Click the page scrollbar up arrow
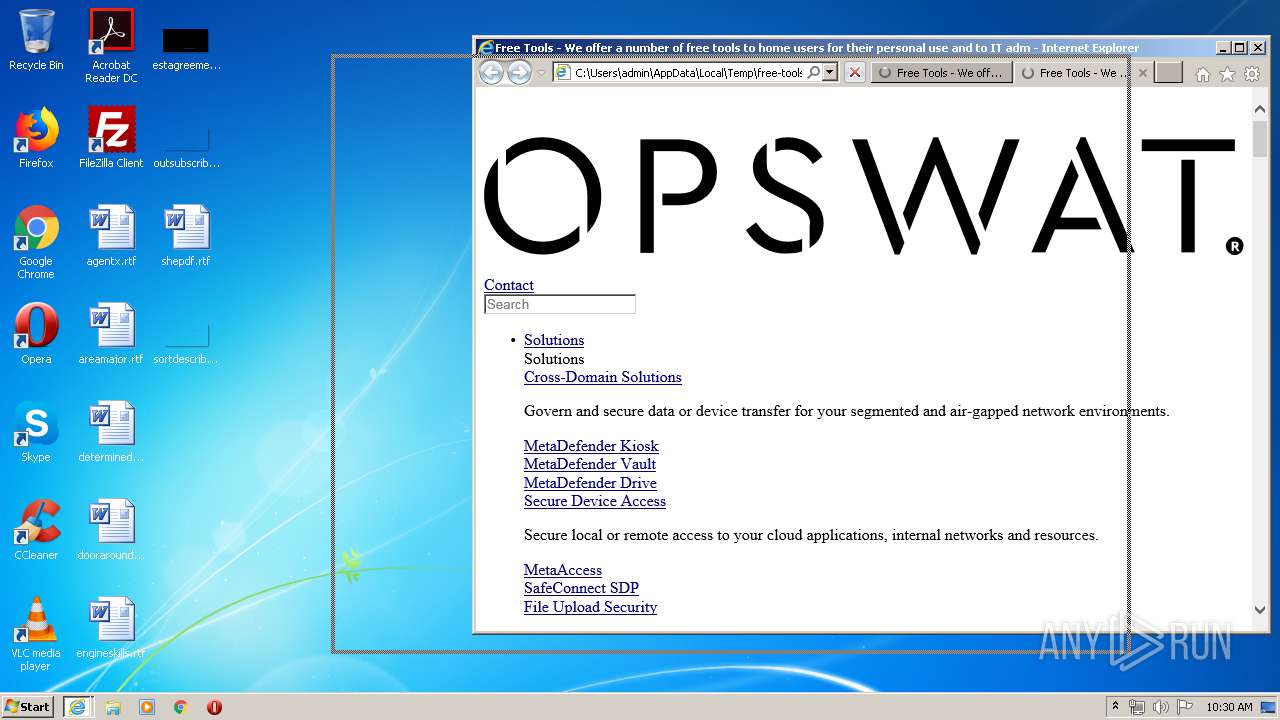 [1259, 109]
